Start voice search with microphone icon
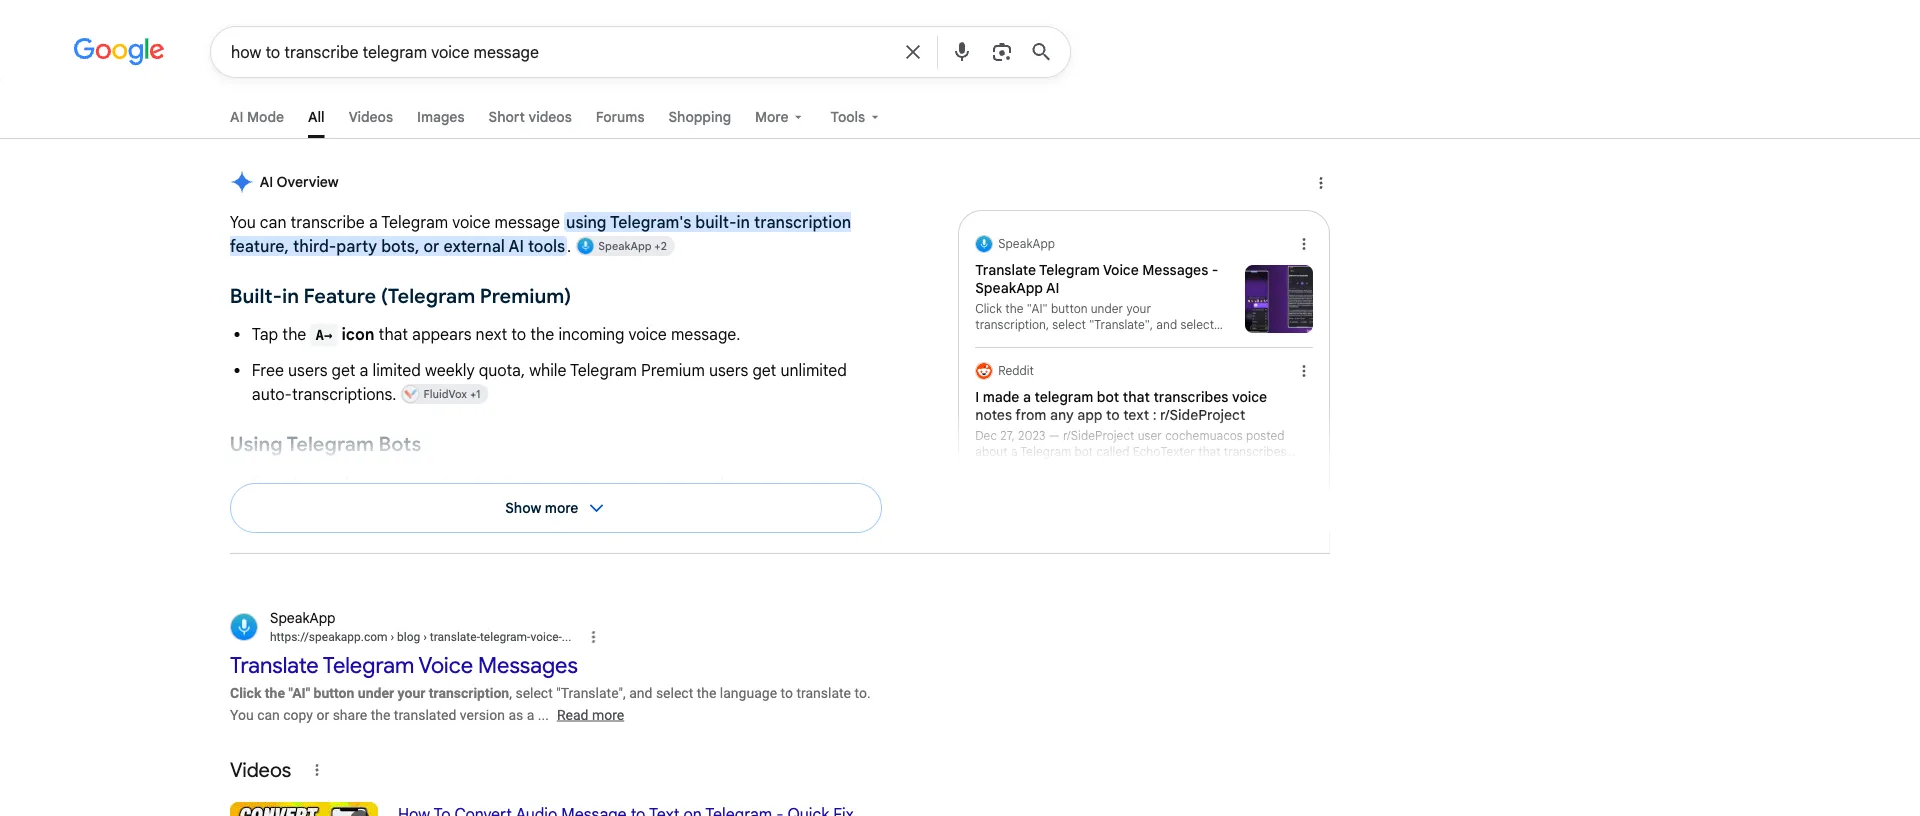The width and height of the screenshot is (1920, 816). [962, 52]
